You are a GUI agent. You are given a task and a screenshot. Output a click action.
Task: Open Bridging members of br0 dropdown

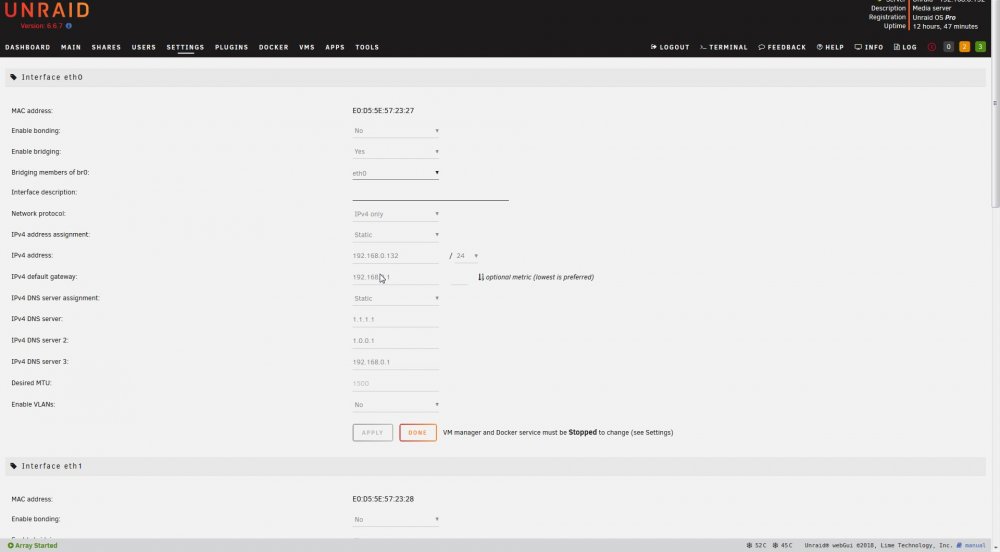pos(395,173)
